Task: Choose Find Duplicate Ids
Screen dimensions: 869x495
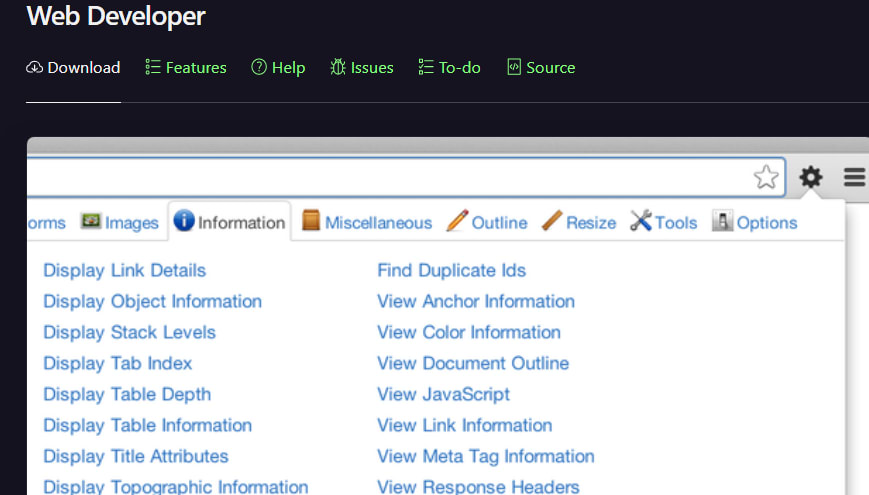Action: click(x=452, y=271)
